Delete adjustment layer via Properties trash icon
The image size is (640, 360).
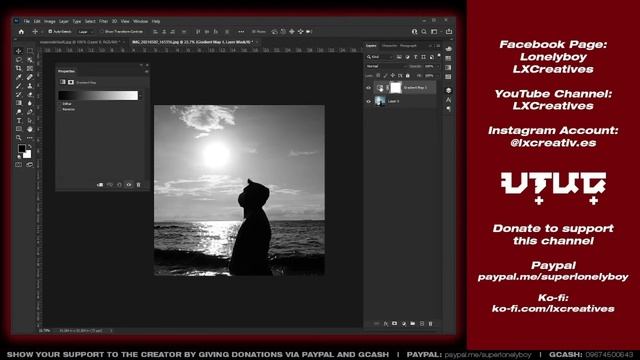(138, 185)
